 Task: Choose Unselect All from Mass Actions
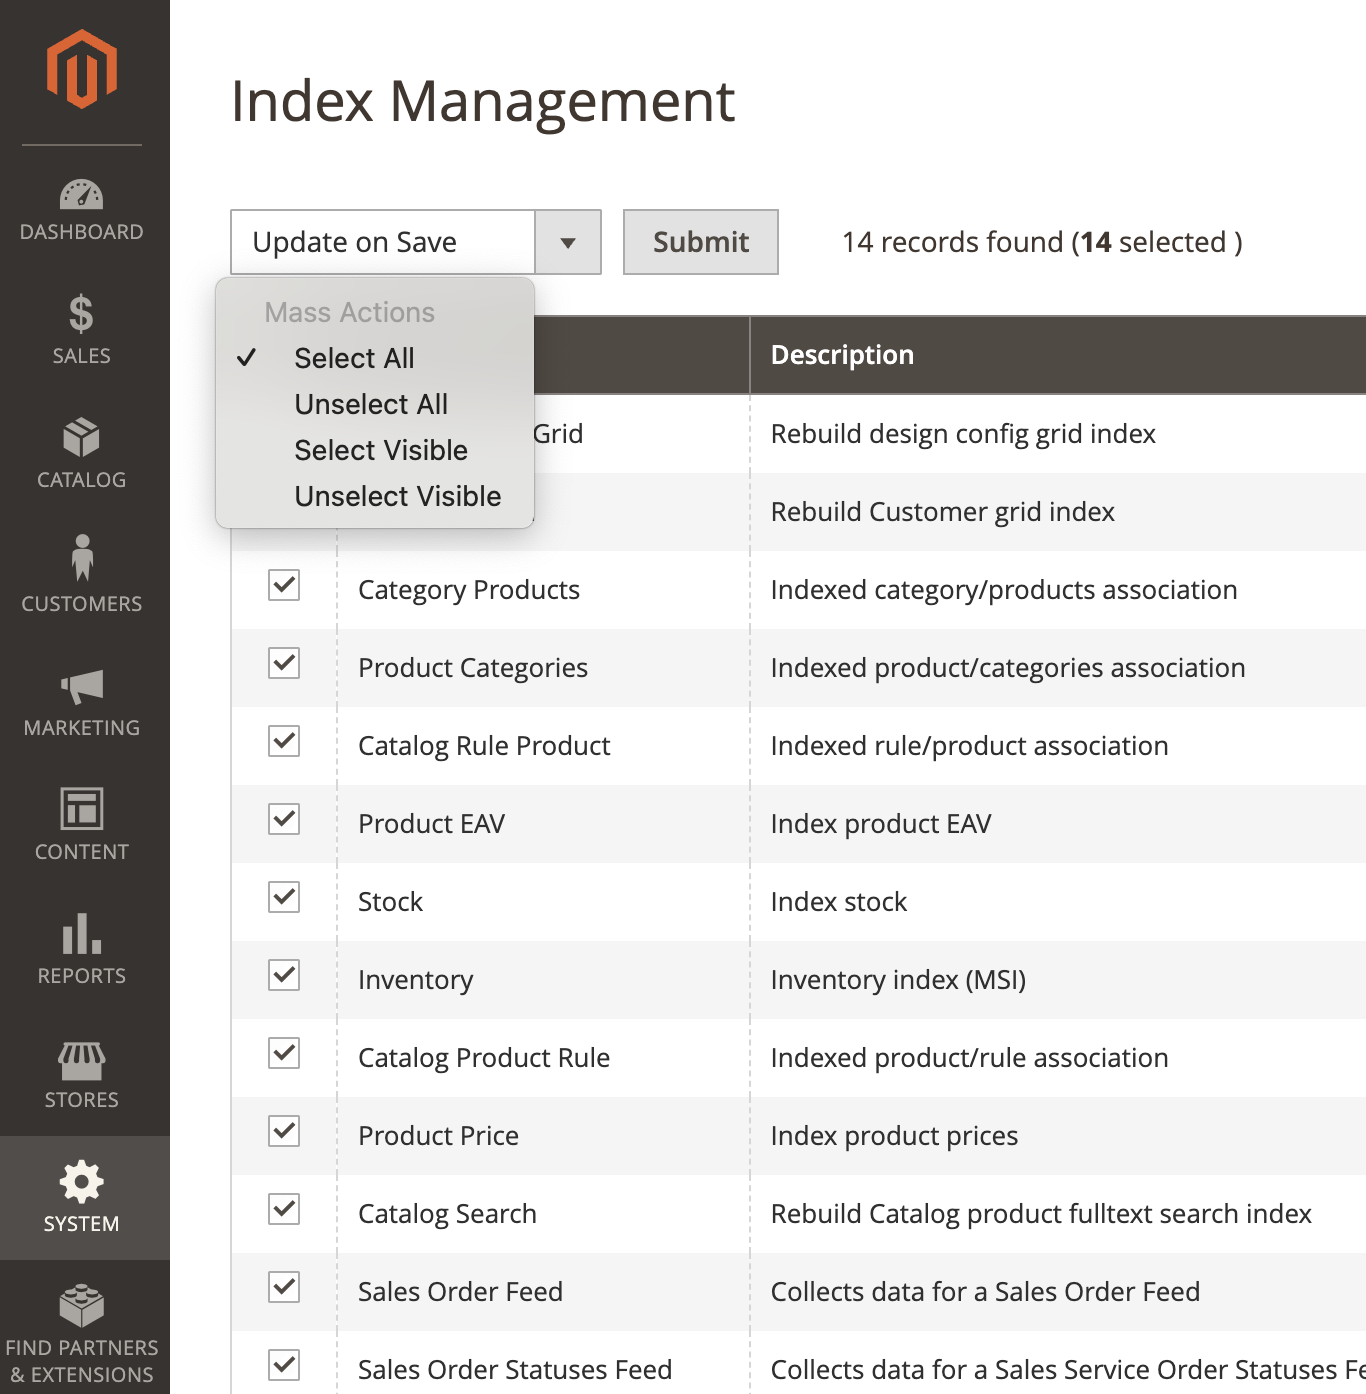(371, 404)
